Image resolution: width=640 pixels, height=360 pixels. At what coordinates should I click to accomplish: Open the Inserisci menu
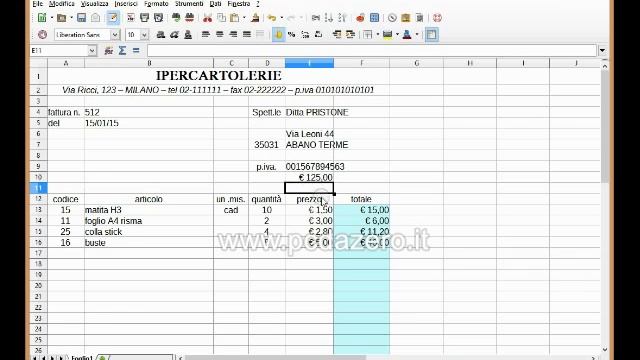pos(126,4)
